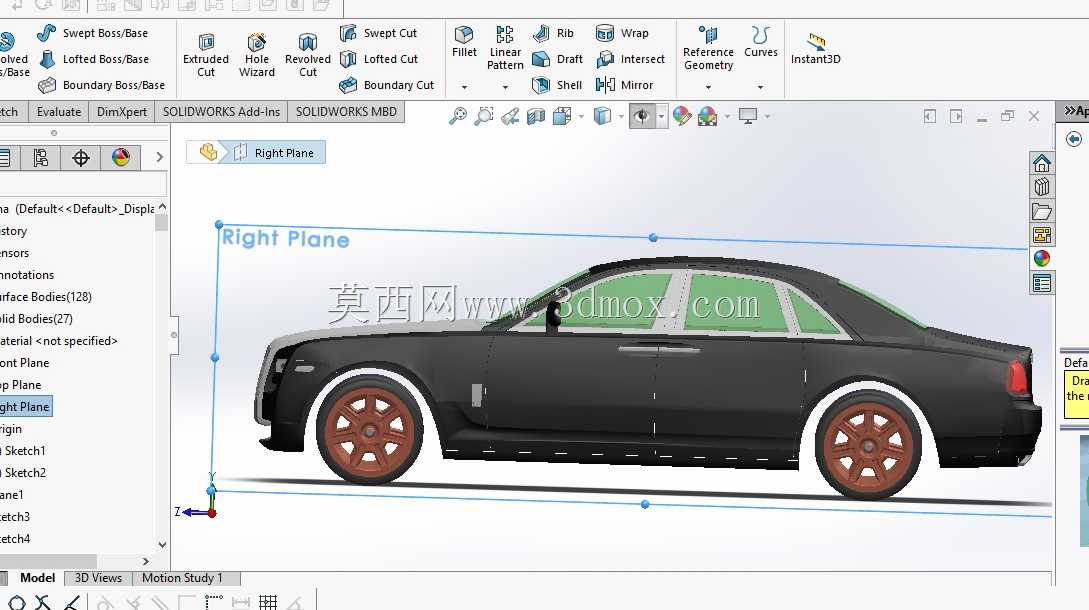The height and width of the screenshot is (610, 1089).
Task: Select the Swept Cut tool
Action: pyautogui.click(x=379, y=33)
